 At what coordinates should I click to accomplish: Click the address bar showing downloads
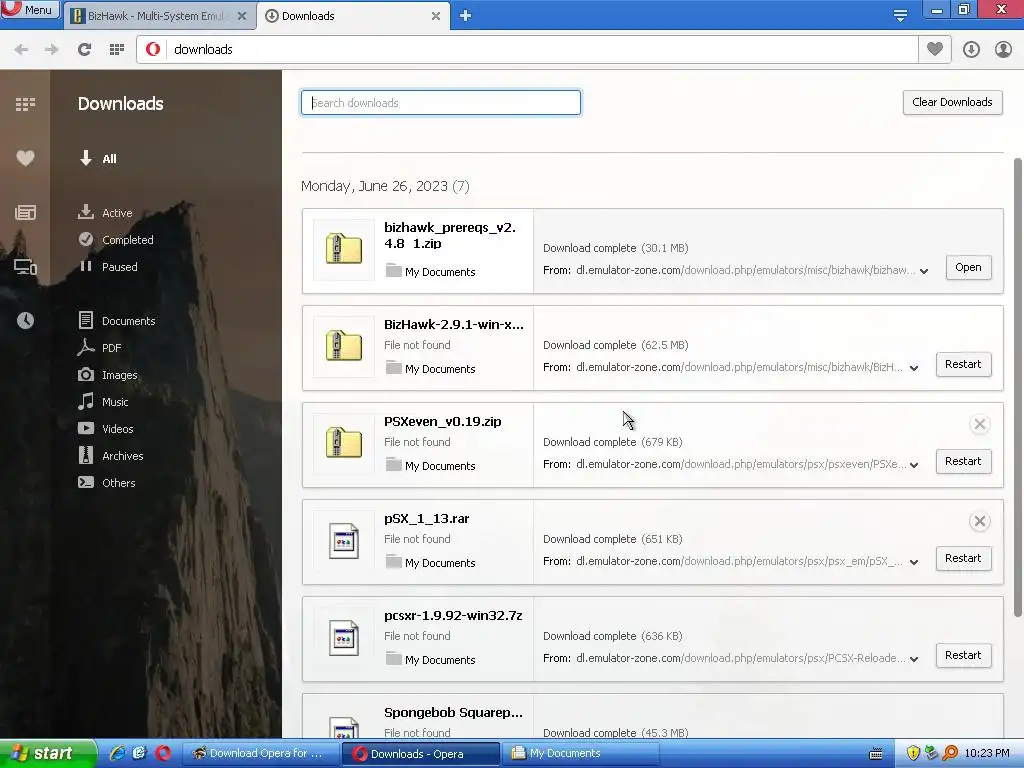527,50
